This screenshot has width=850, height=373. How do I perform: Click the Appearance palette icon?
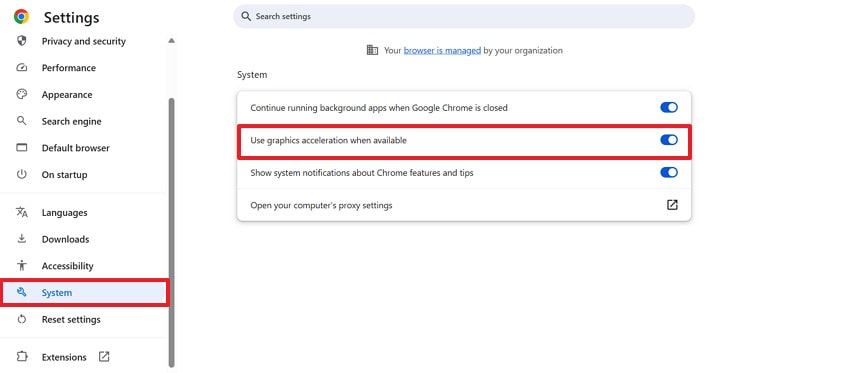tap(22, 94)
